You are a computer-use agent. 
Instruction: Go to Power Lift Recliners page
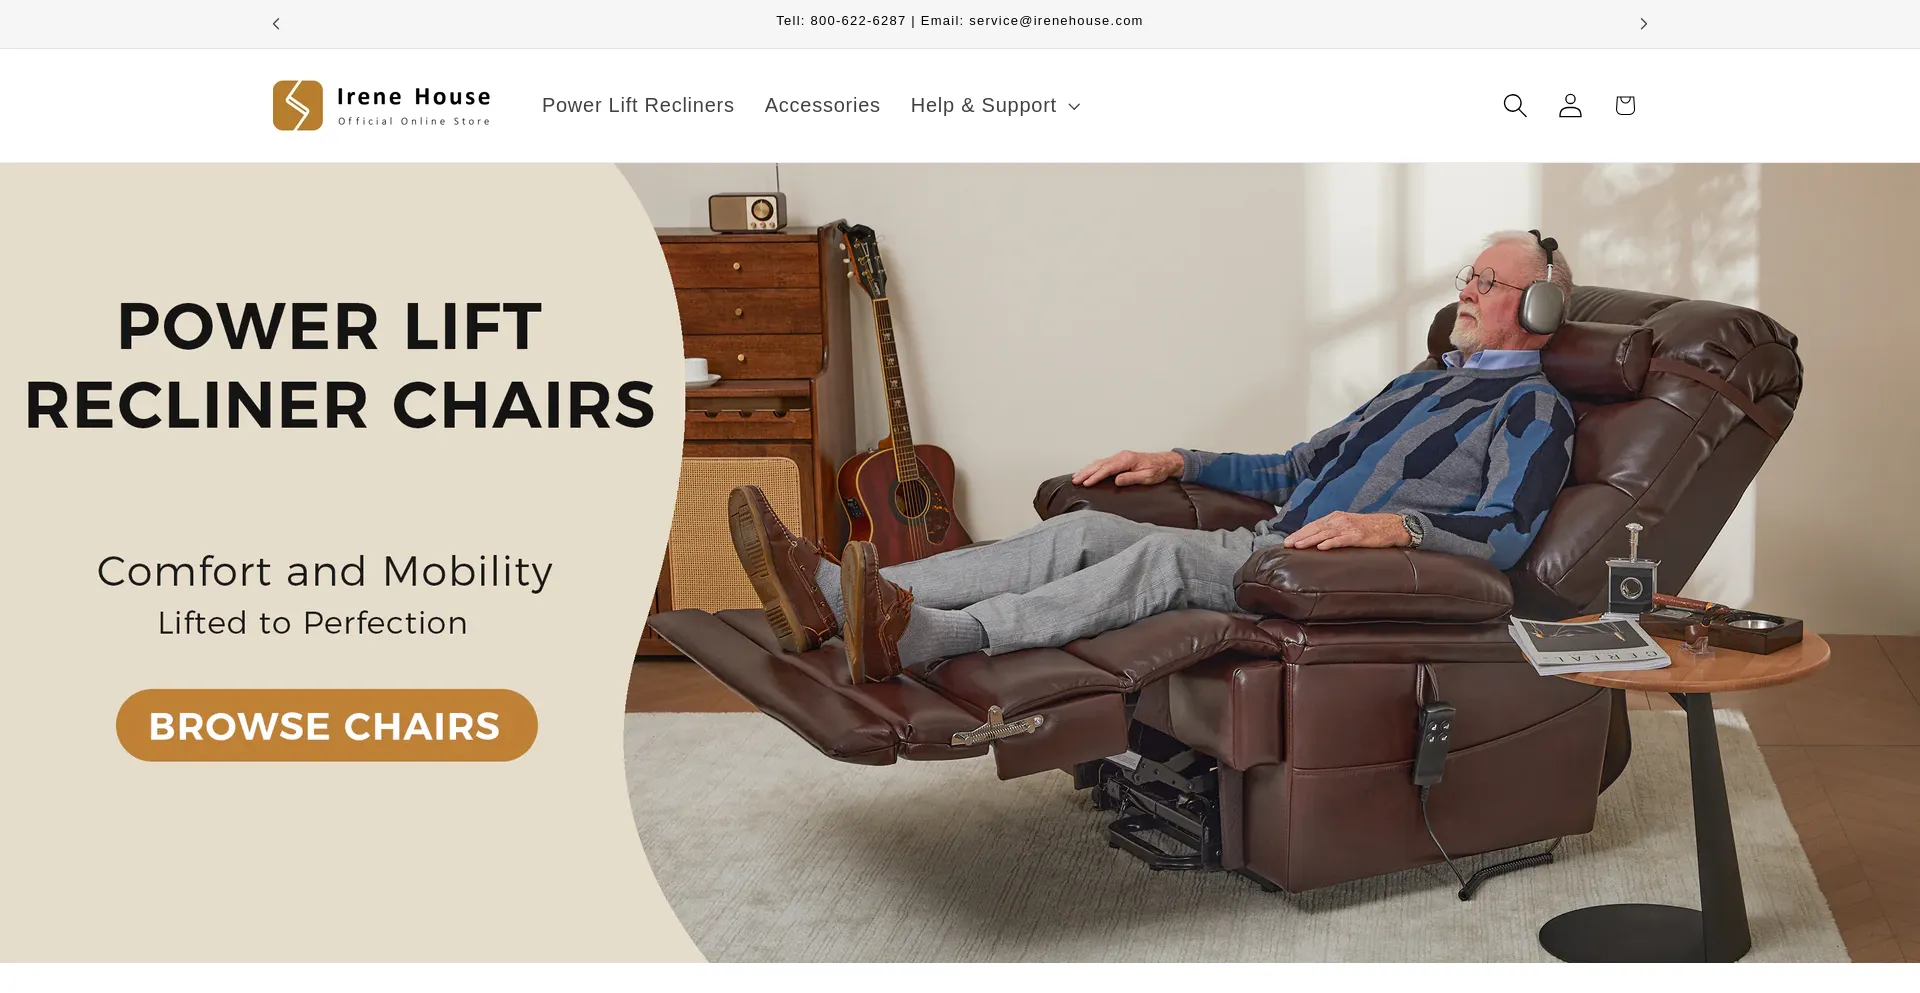coord(638,105)
